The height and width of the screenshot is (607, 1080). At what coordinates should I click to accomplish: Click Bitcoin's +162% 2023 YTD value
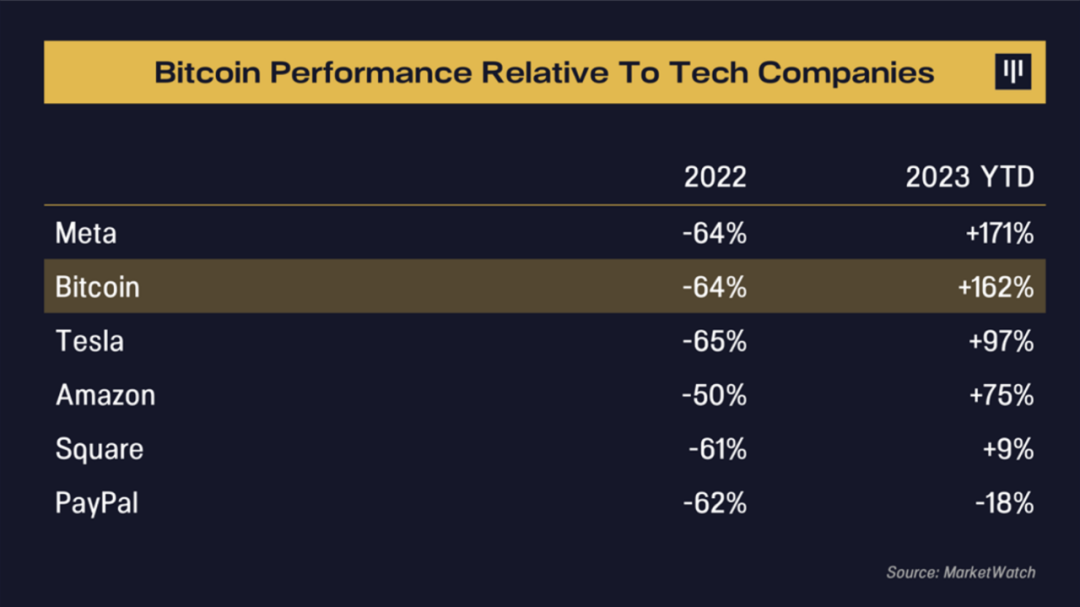point(994,287)
